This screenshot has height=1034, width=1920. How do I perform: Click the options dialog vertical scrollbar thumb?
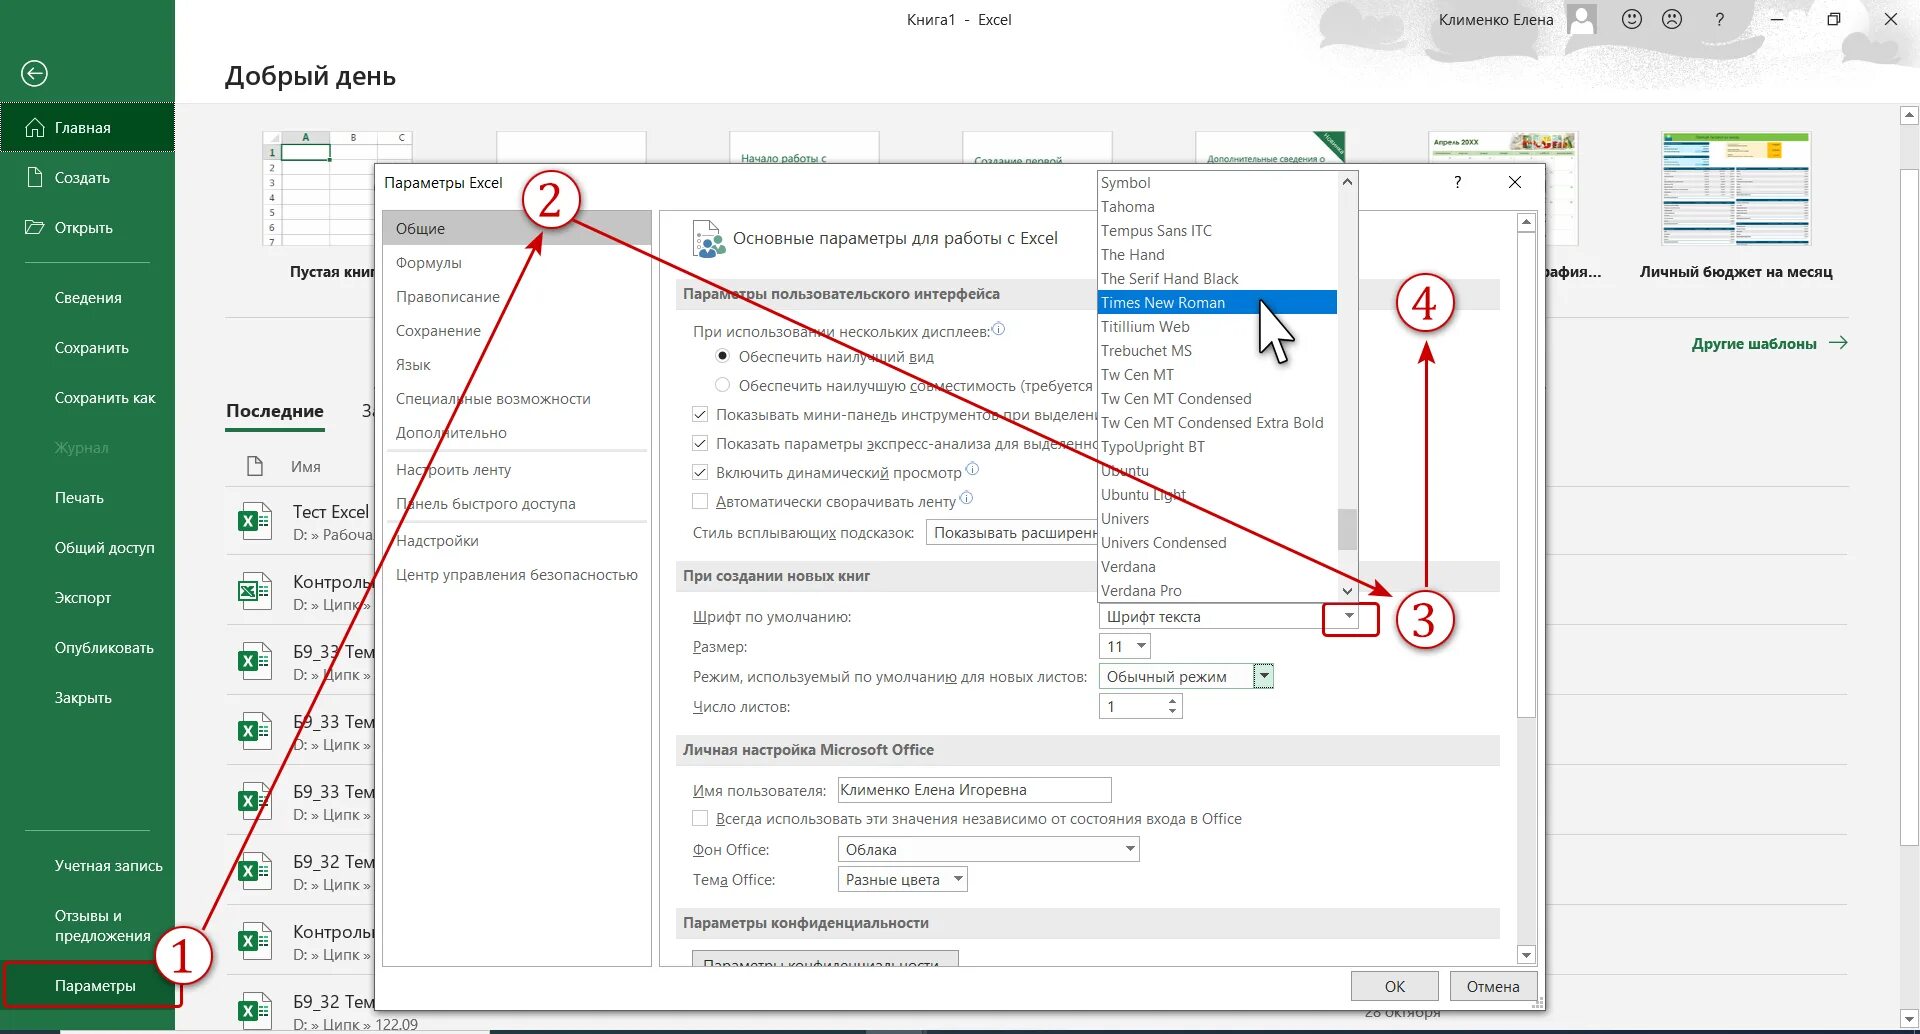1526,475
